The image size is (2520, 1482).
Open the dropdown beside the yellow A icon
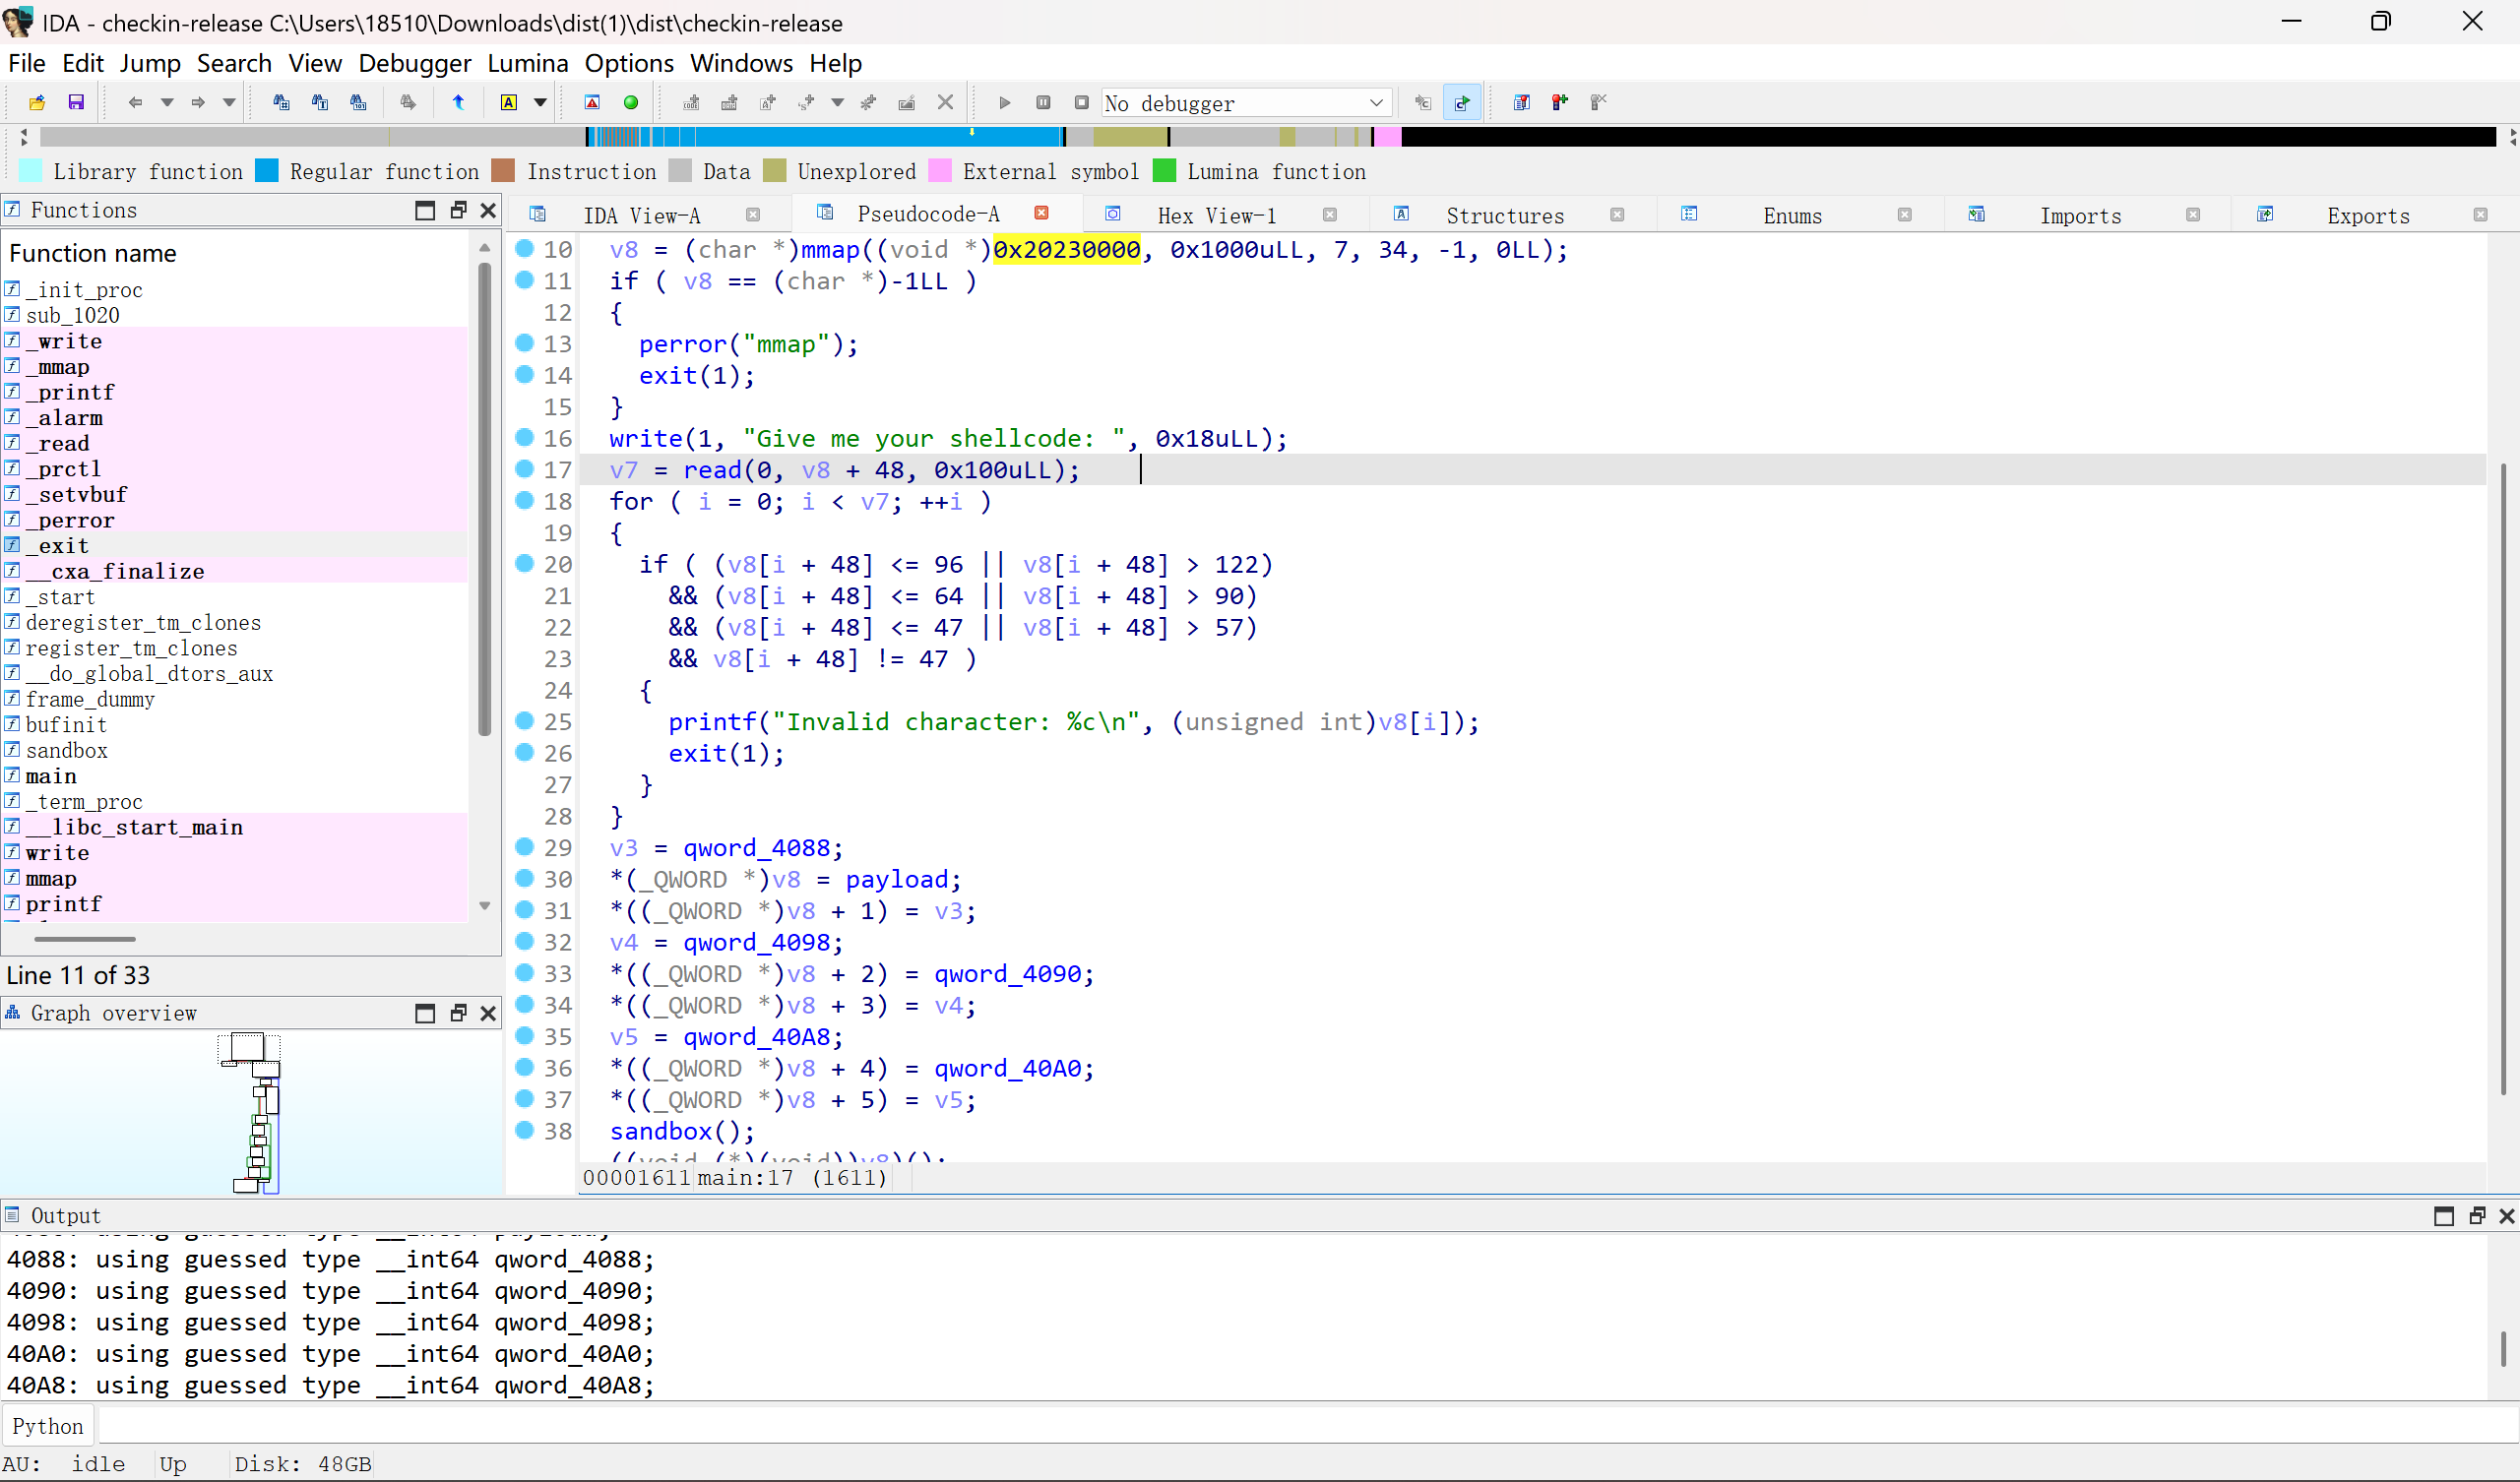pyautogui.click(x=540, y=102)
